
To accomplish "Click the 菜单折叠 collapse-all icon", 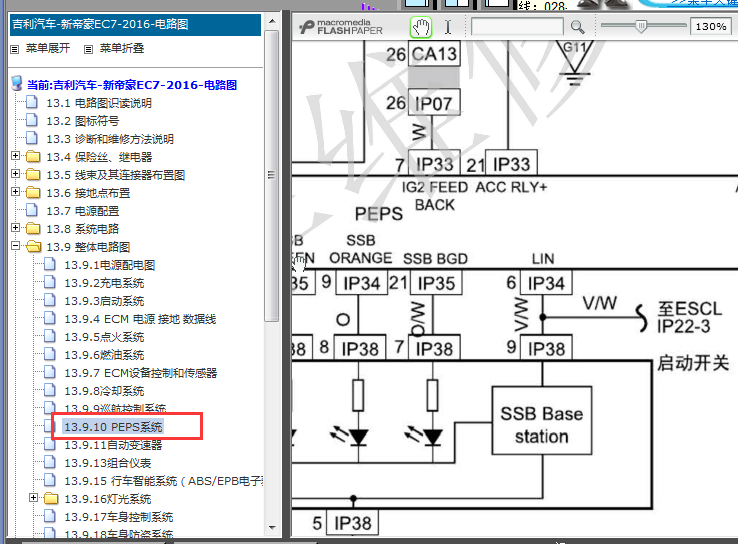I will click(88, 49).
